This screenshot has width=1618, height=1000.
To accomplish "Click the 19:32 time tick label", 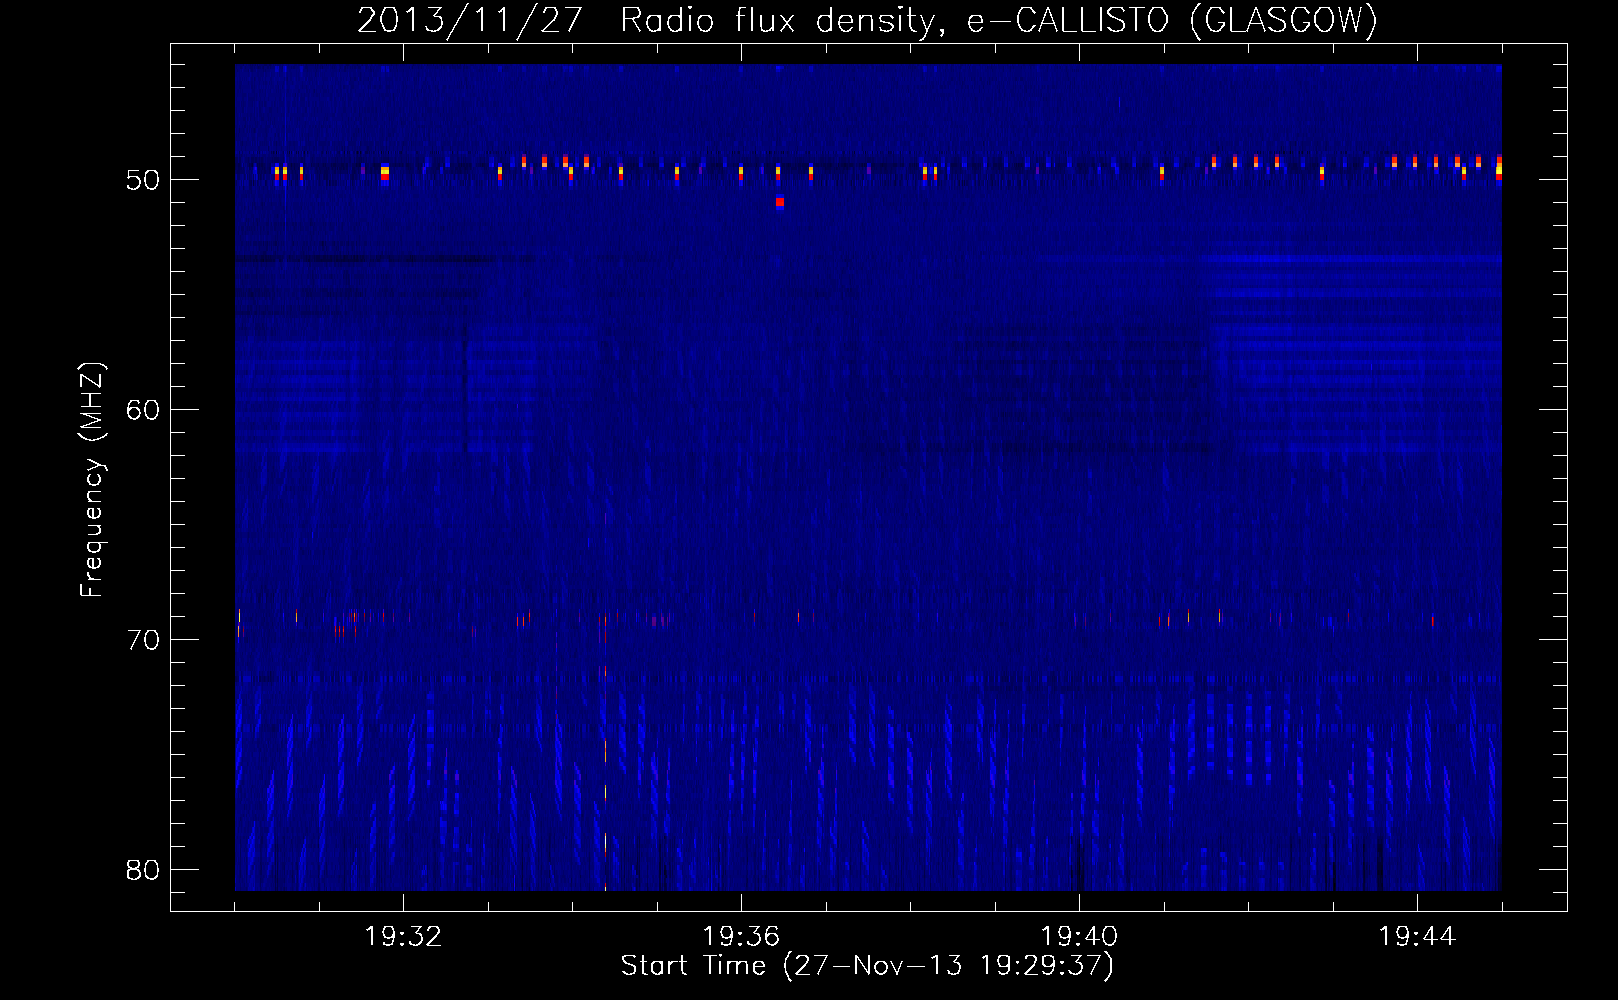I will click(x=403, y=937).
